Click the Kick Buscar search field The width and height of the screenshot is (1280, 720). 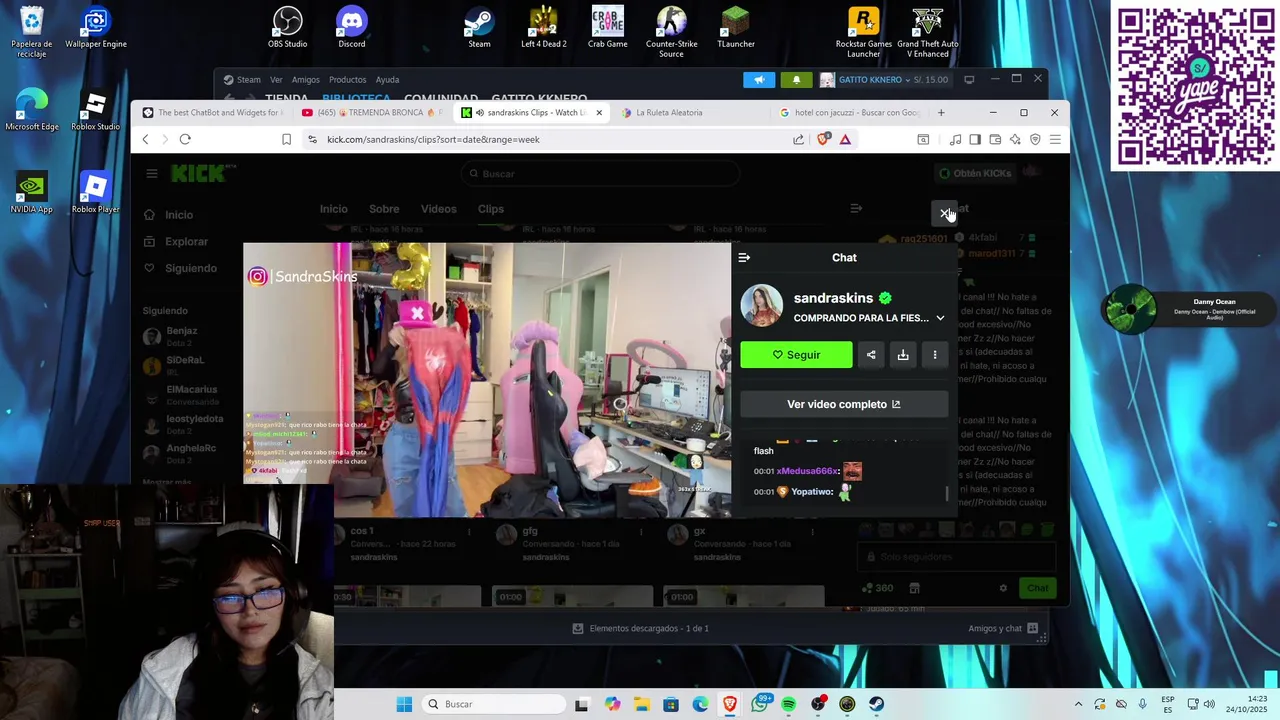pyautogui.click(x=600, y=174)
